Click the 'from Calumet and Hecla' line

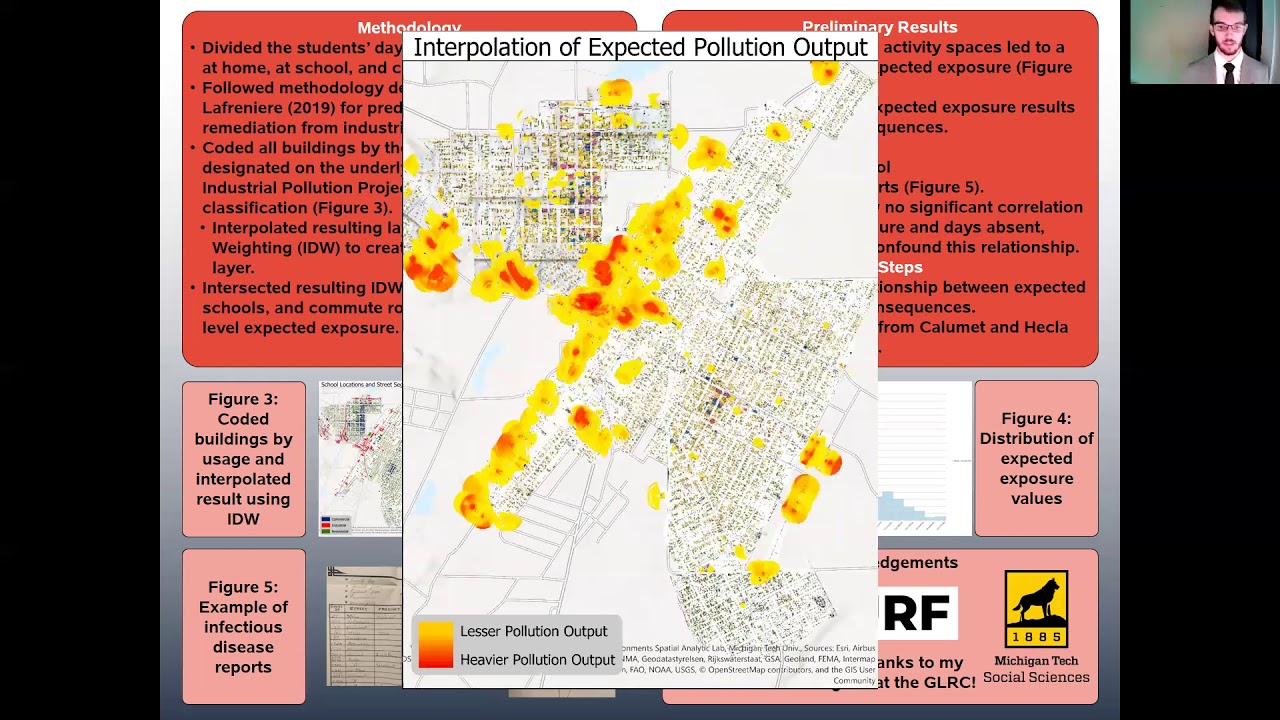coord(973,327)
